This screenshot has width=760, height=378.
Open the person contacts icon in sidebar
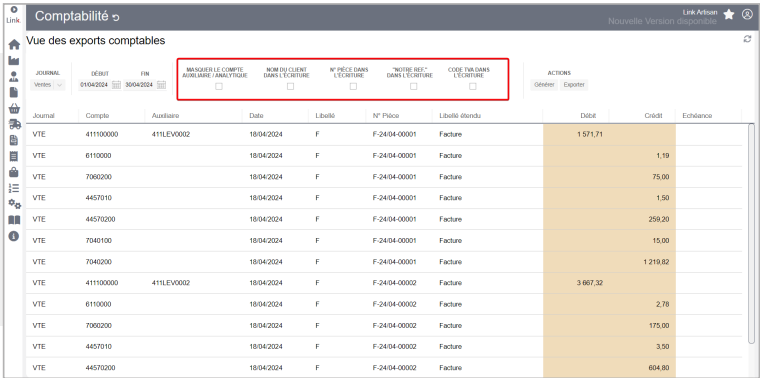[x=14, y=76]
